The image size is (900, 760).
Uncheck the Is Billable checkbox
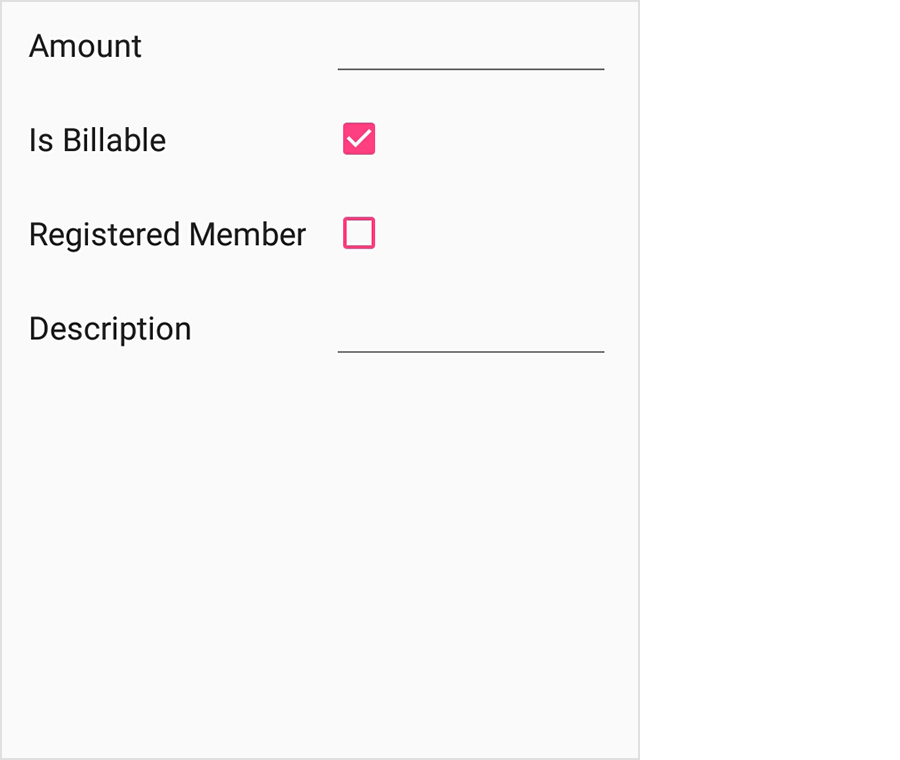359,139
